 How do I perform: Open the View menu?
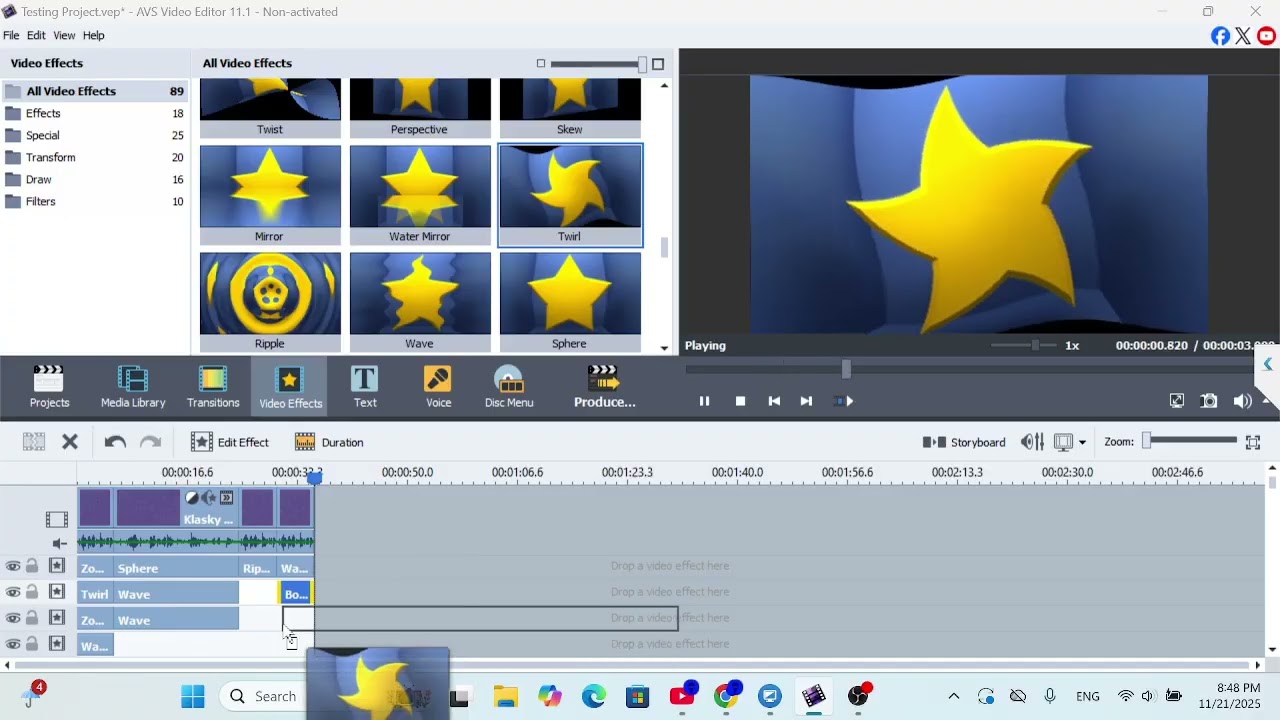64,35
